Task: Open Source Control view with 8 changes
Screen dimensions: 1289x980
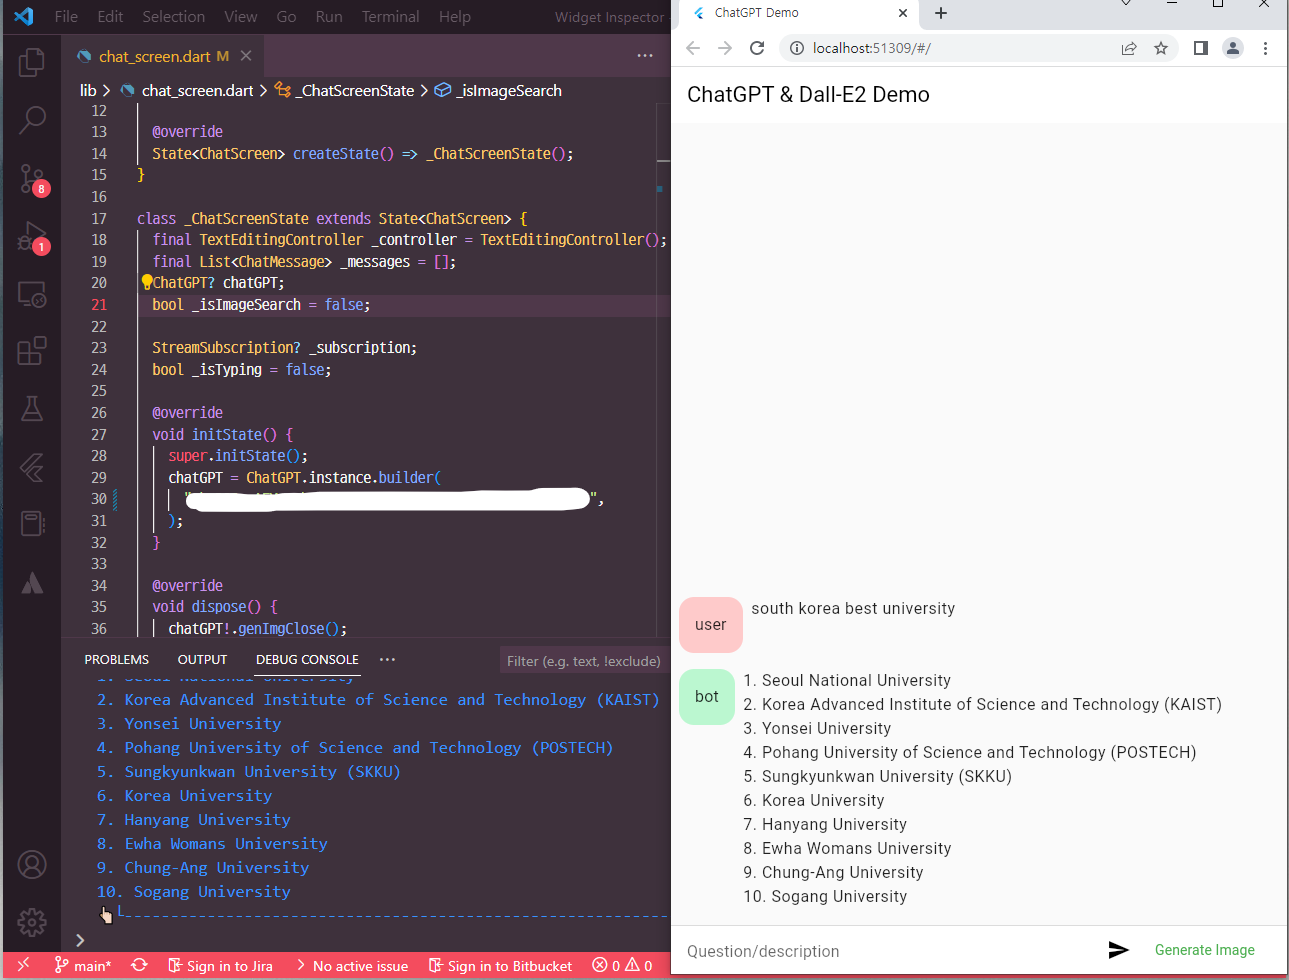Action: click(32, 180)
